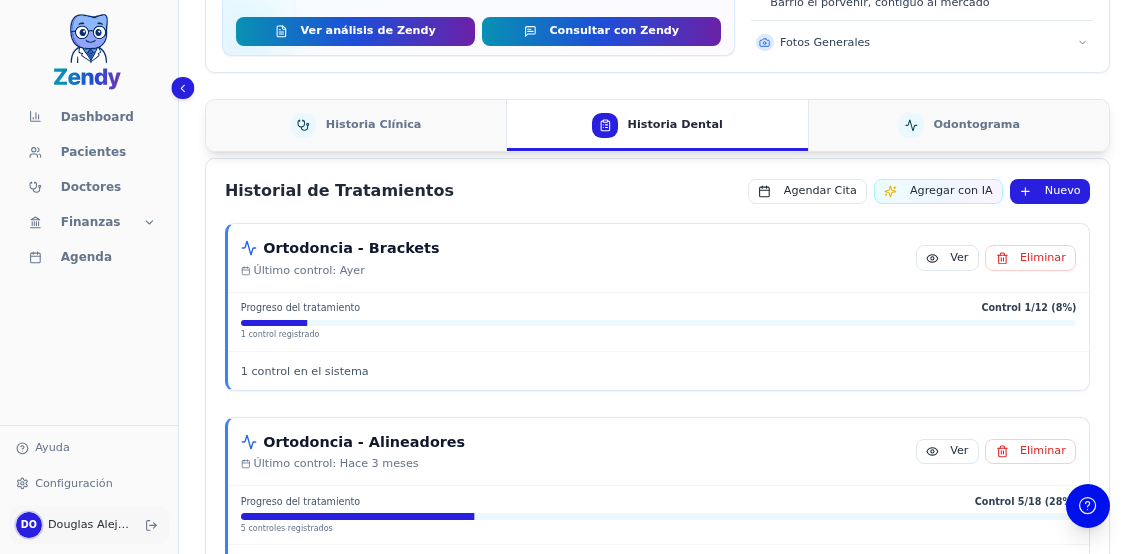Open the floating help question mark button
The height and width of the screenshot is (554, 1136).
point(1087,505)
